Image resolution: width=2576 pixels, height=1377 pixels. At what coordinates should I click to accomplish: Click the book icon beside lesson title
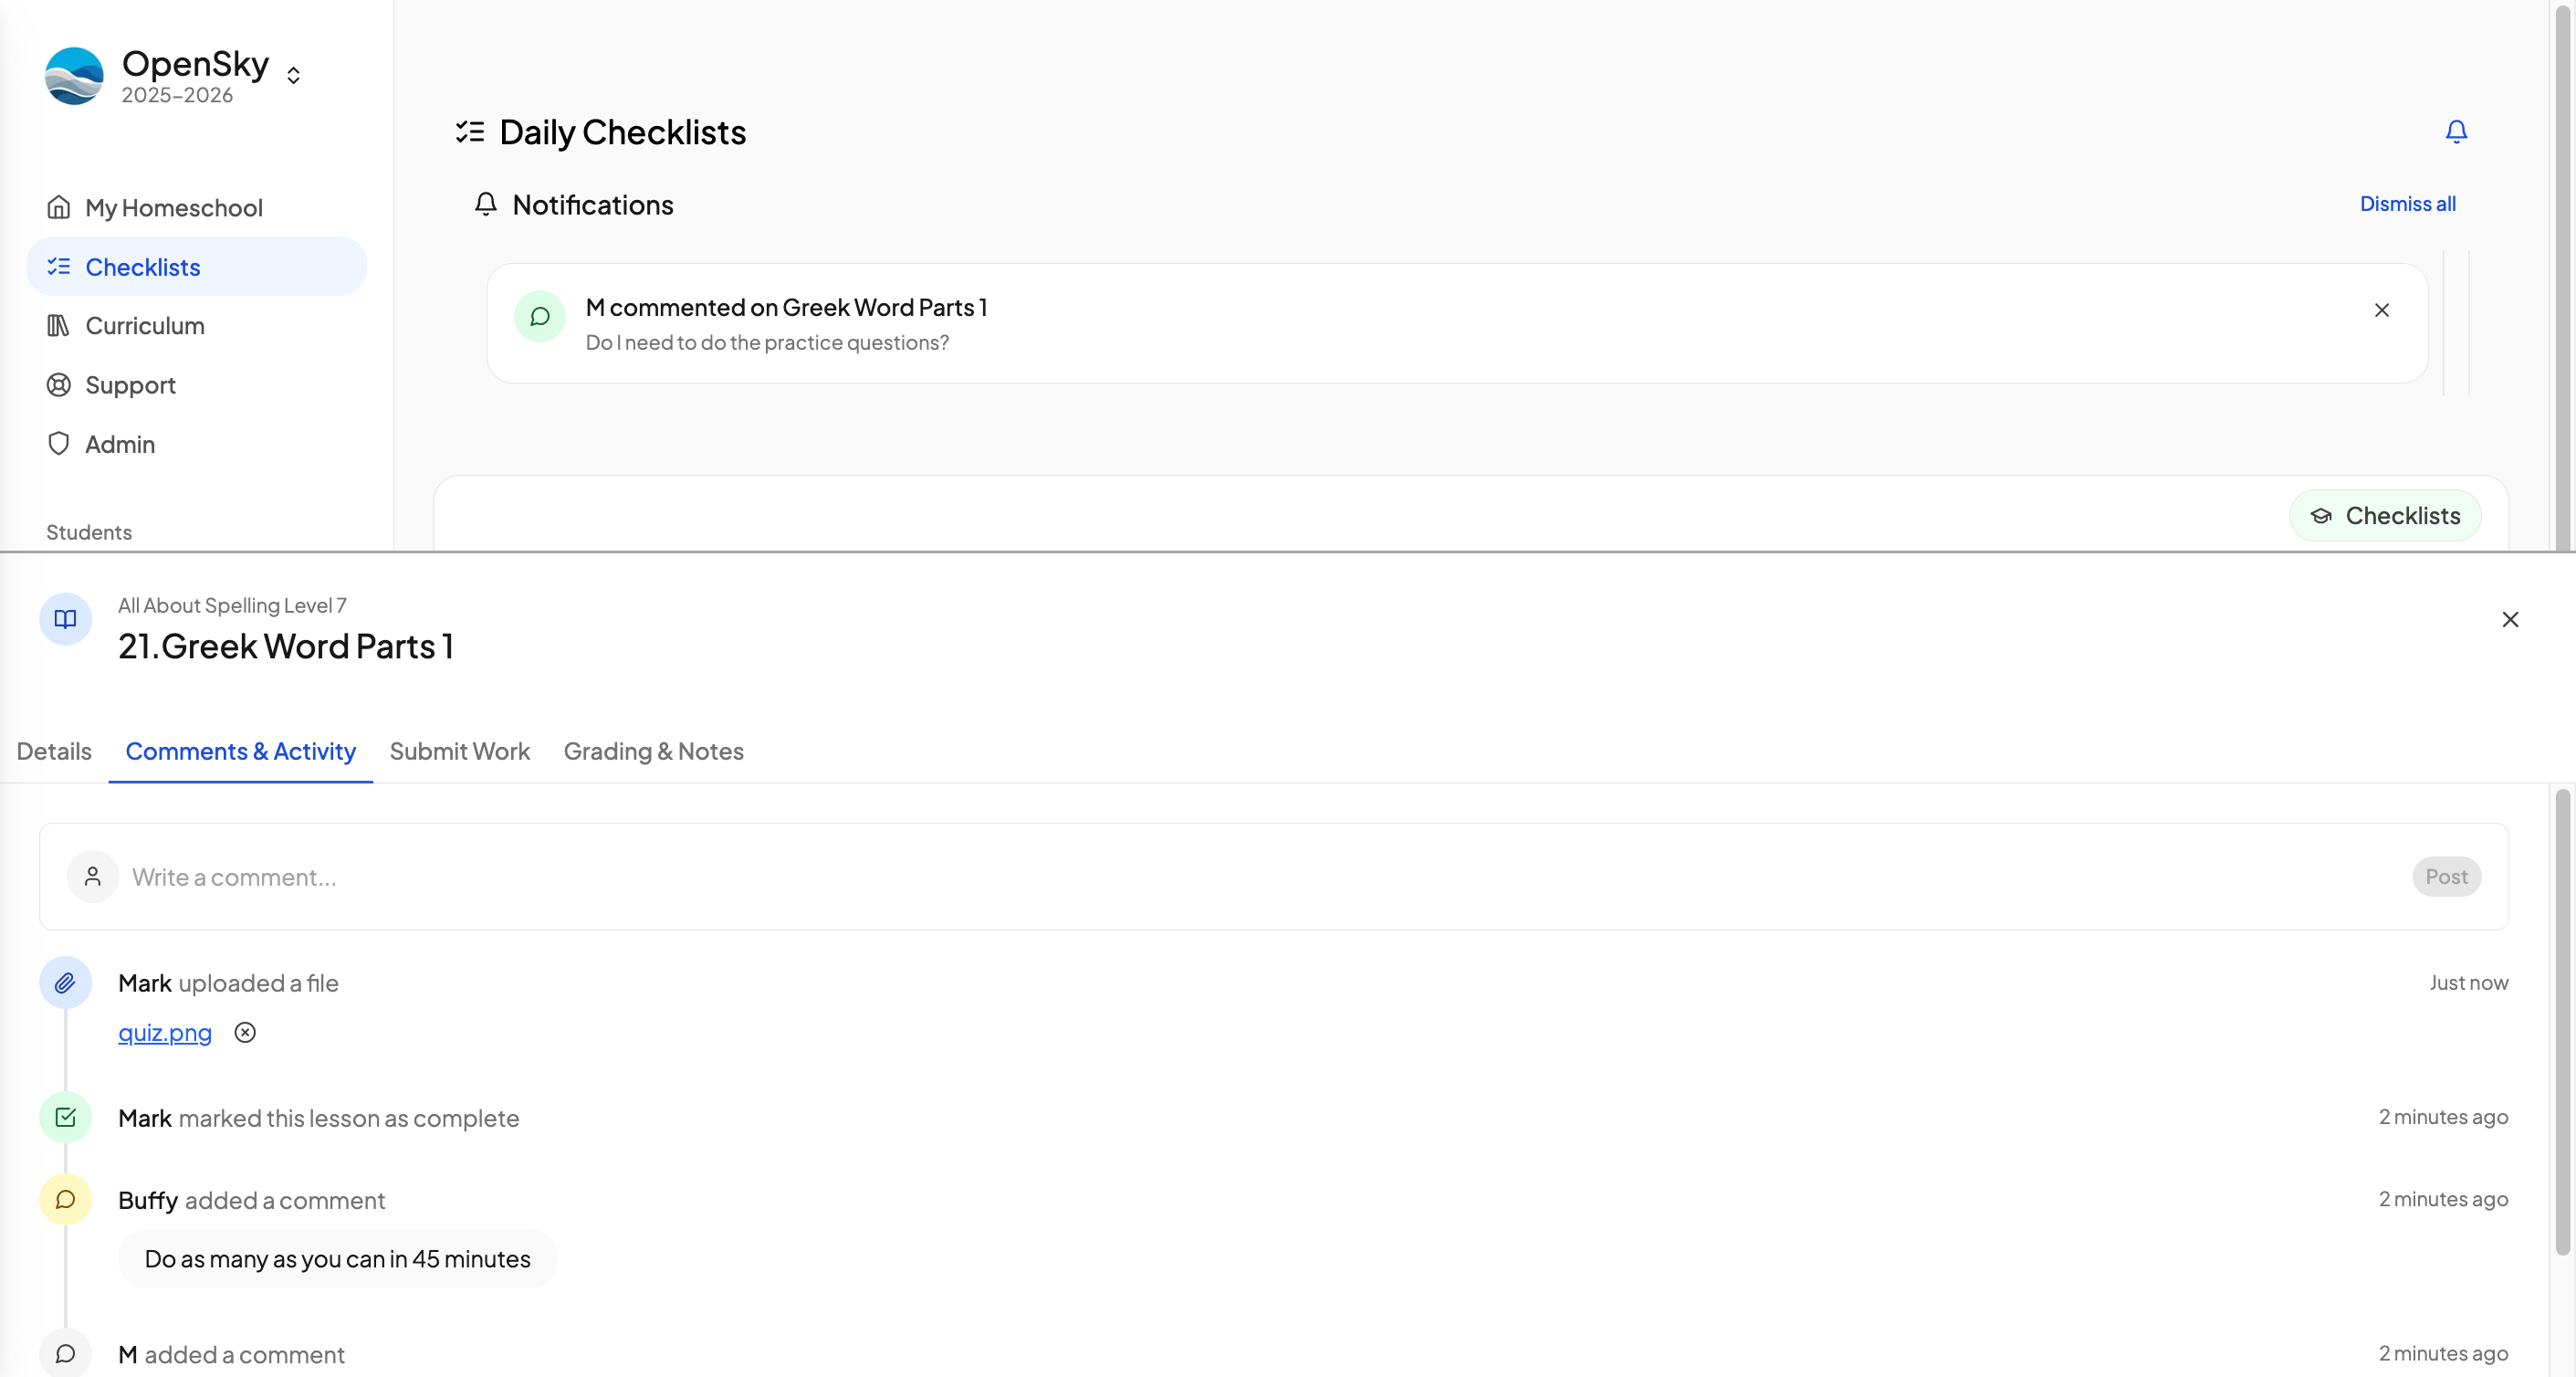[65, 620]
